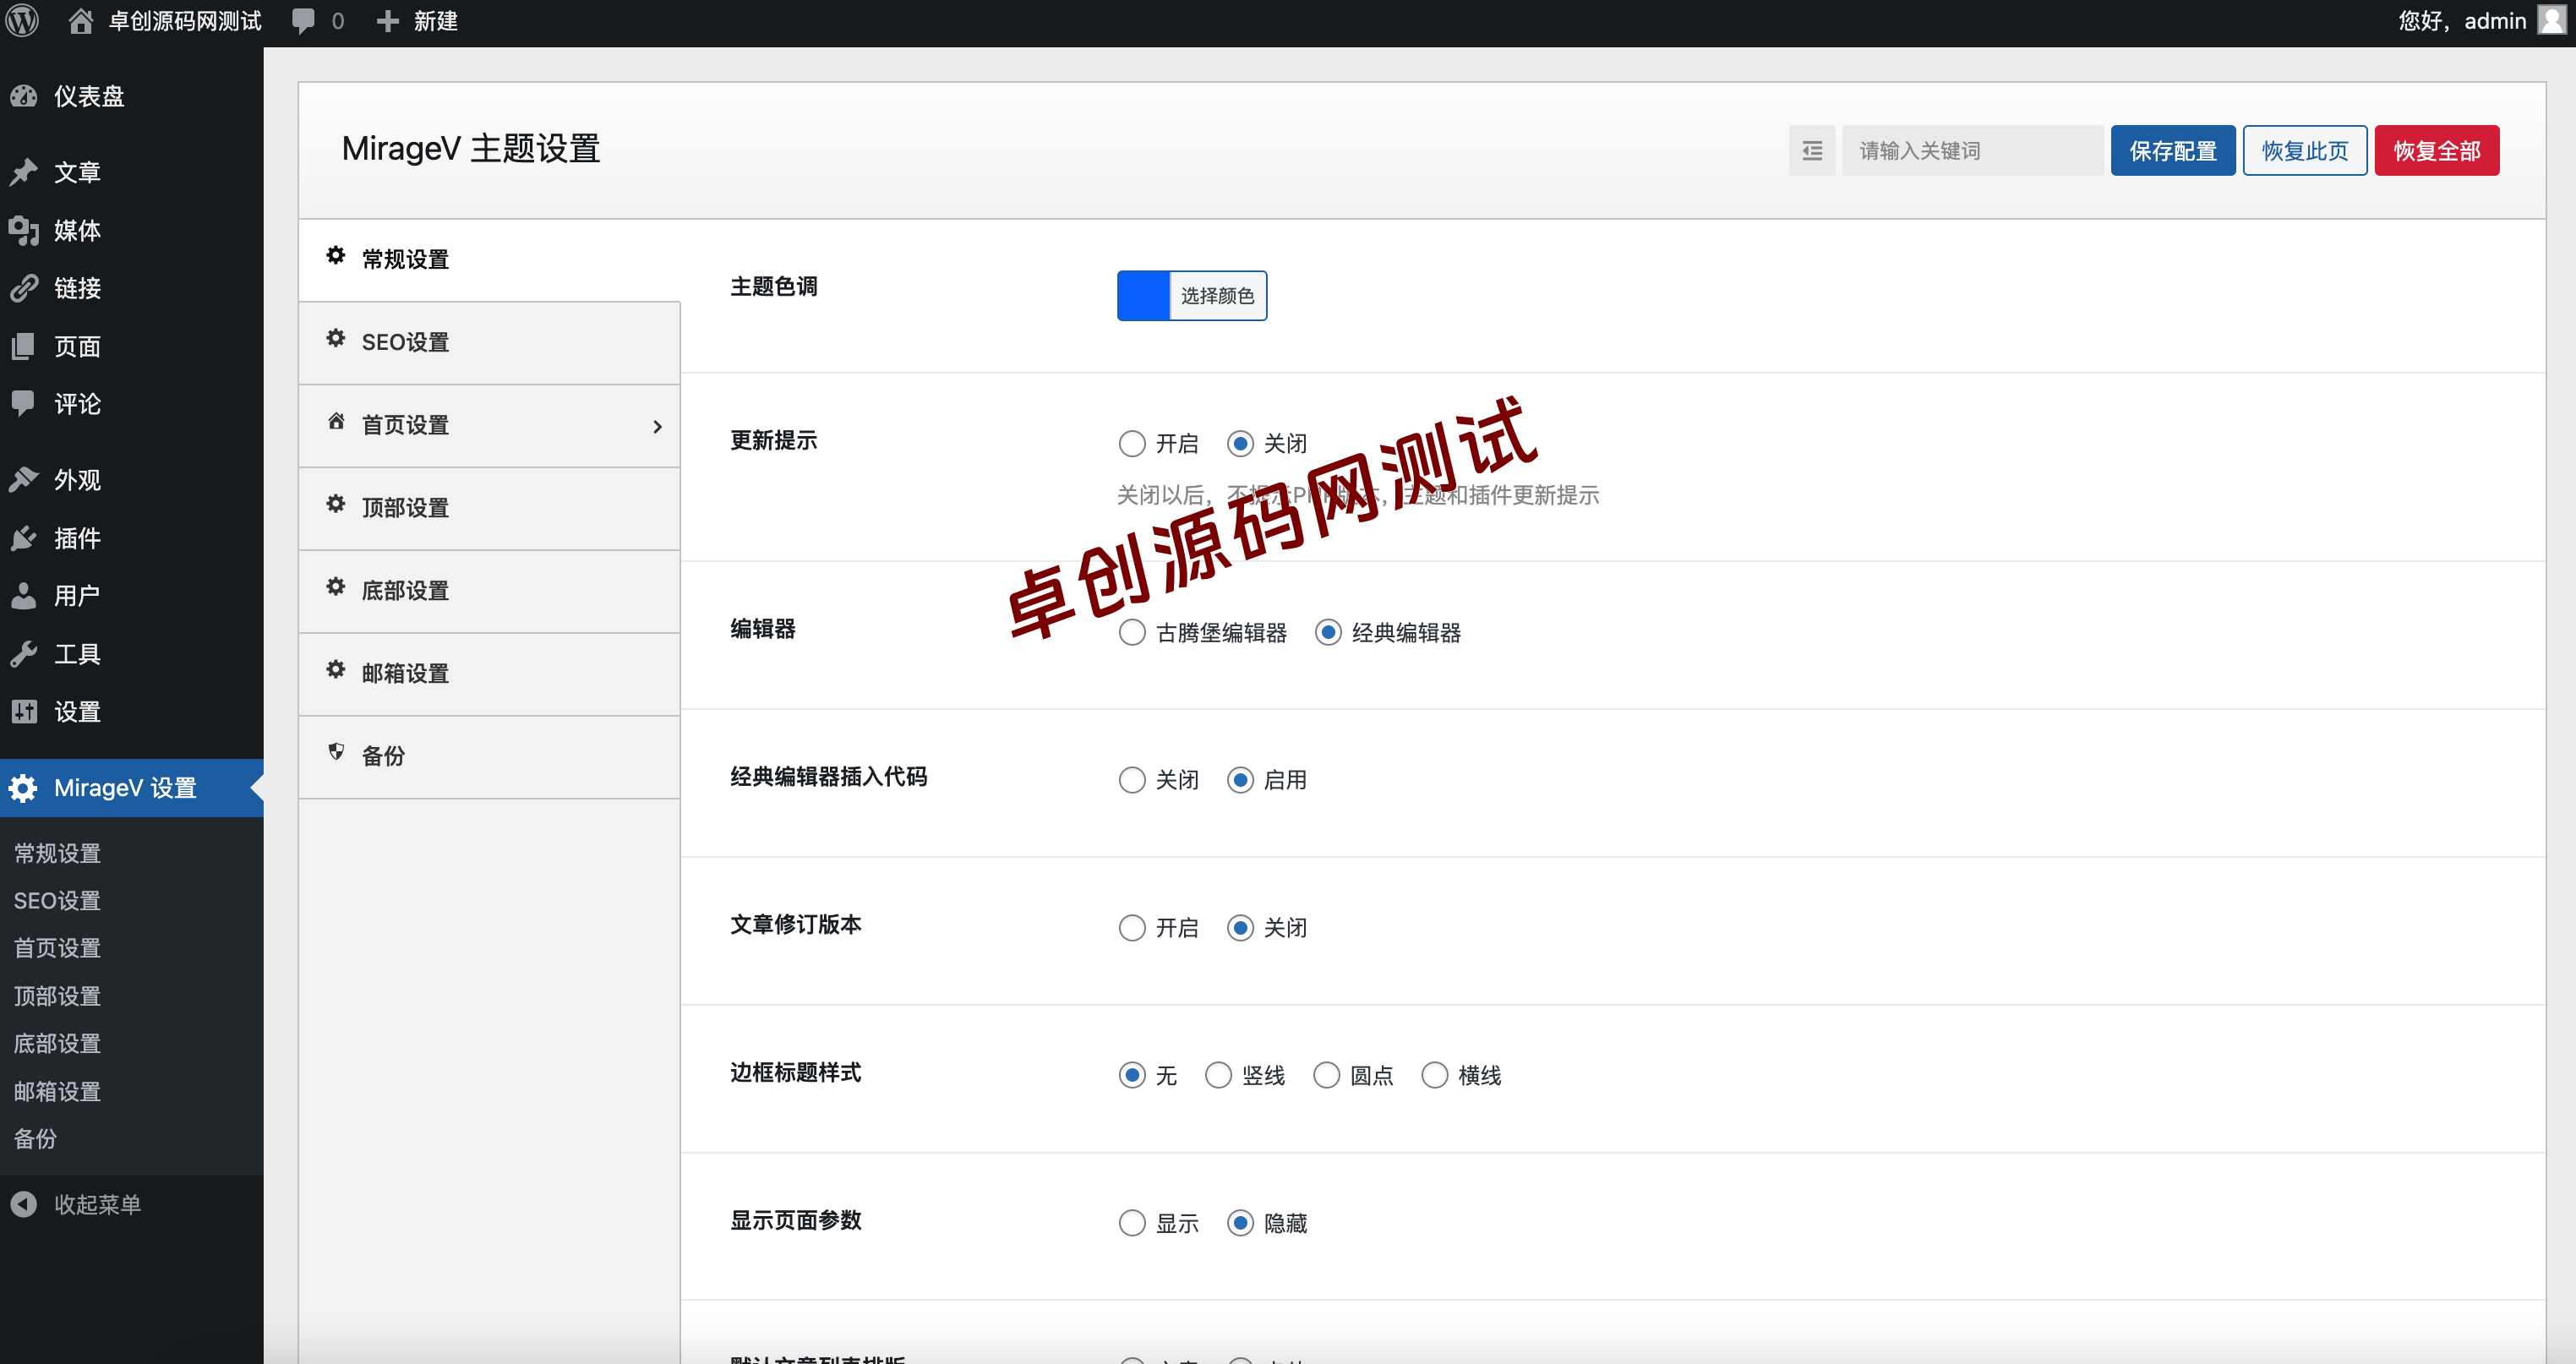Screen dimensions: 2576x1364
Task: Select 关闭 for 更新提示
Action: [1240, 443]
